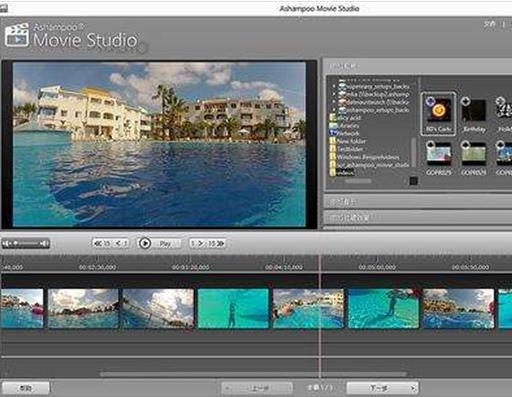Image resolution: width=512 pixels, height=397 pixels.
Task: Select the Birthday thumbnail
Action: 474,114
